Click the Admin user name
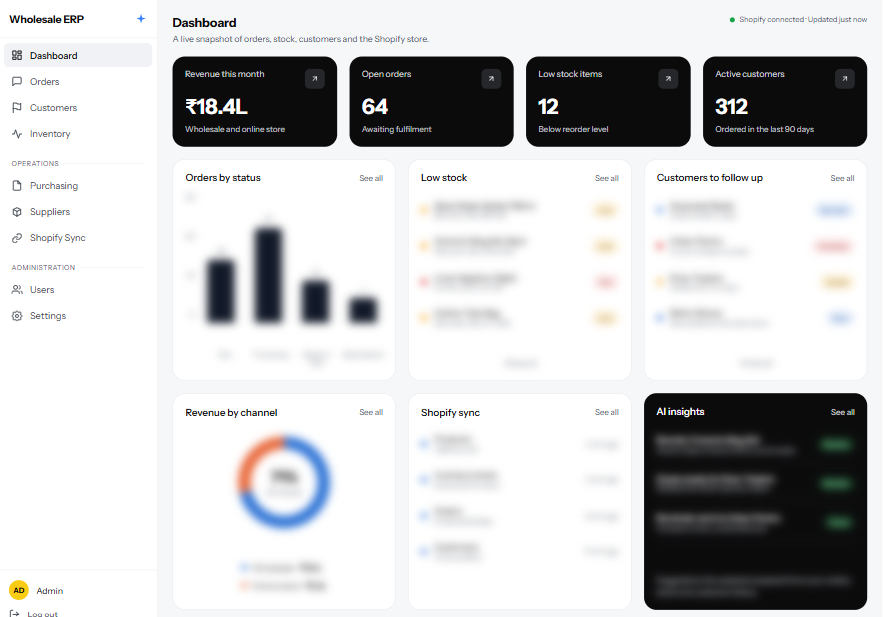The height and width of the screenshot is (617, 883). click(x=50, y=591)
